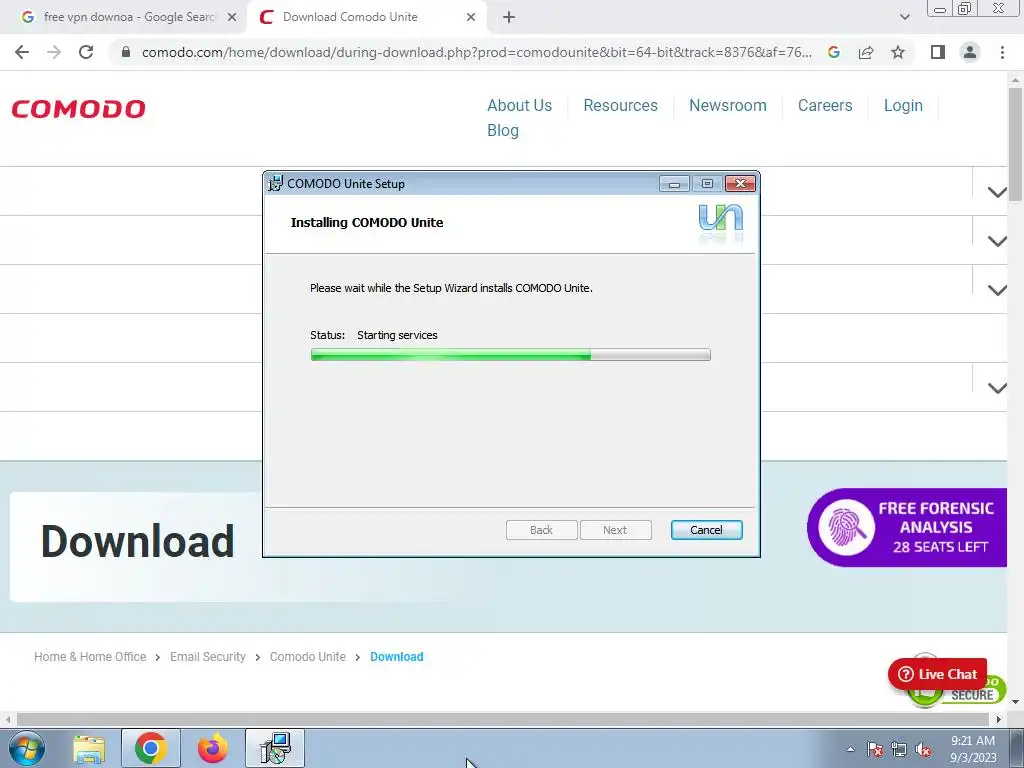This screenshot has width=1024, height=768.
Task: Close the Download Comodo Unite tab
Action: [x=471, y=17]
